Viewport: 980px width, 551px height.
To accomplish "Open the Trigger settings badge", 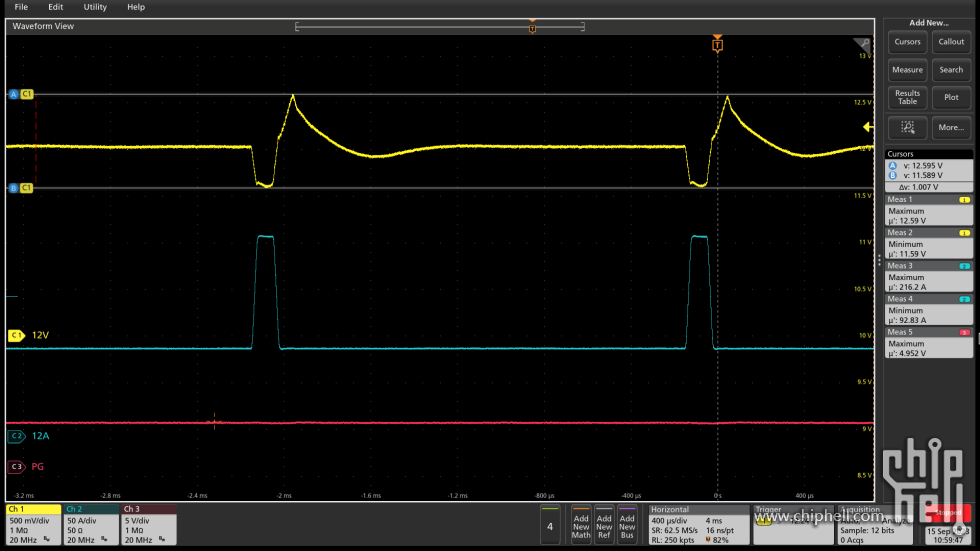I will tap(794, 525).
